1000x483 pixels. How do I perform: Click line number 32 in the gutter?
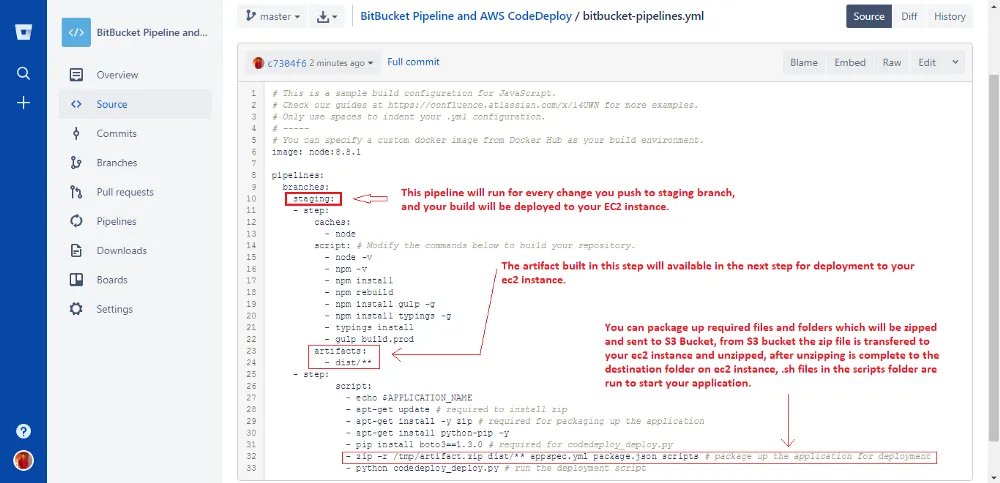253,456
